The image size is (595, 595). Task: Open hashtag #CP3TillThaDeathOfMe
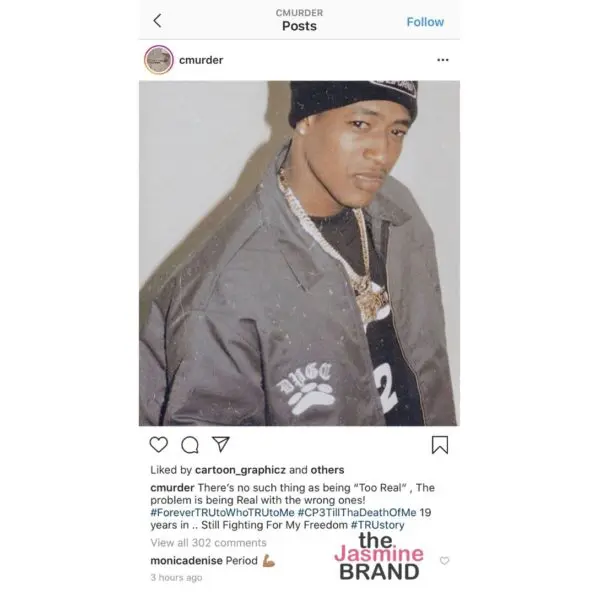pos(357,513)
